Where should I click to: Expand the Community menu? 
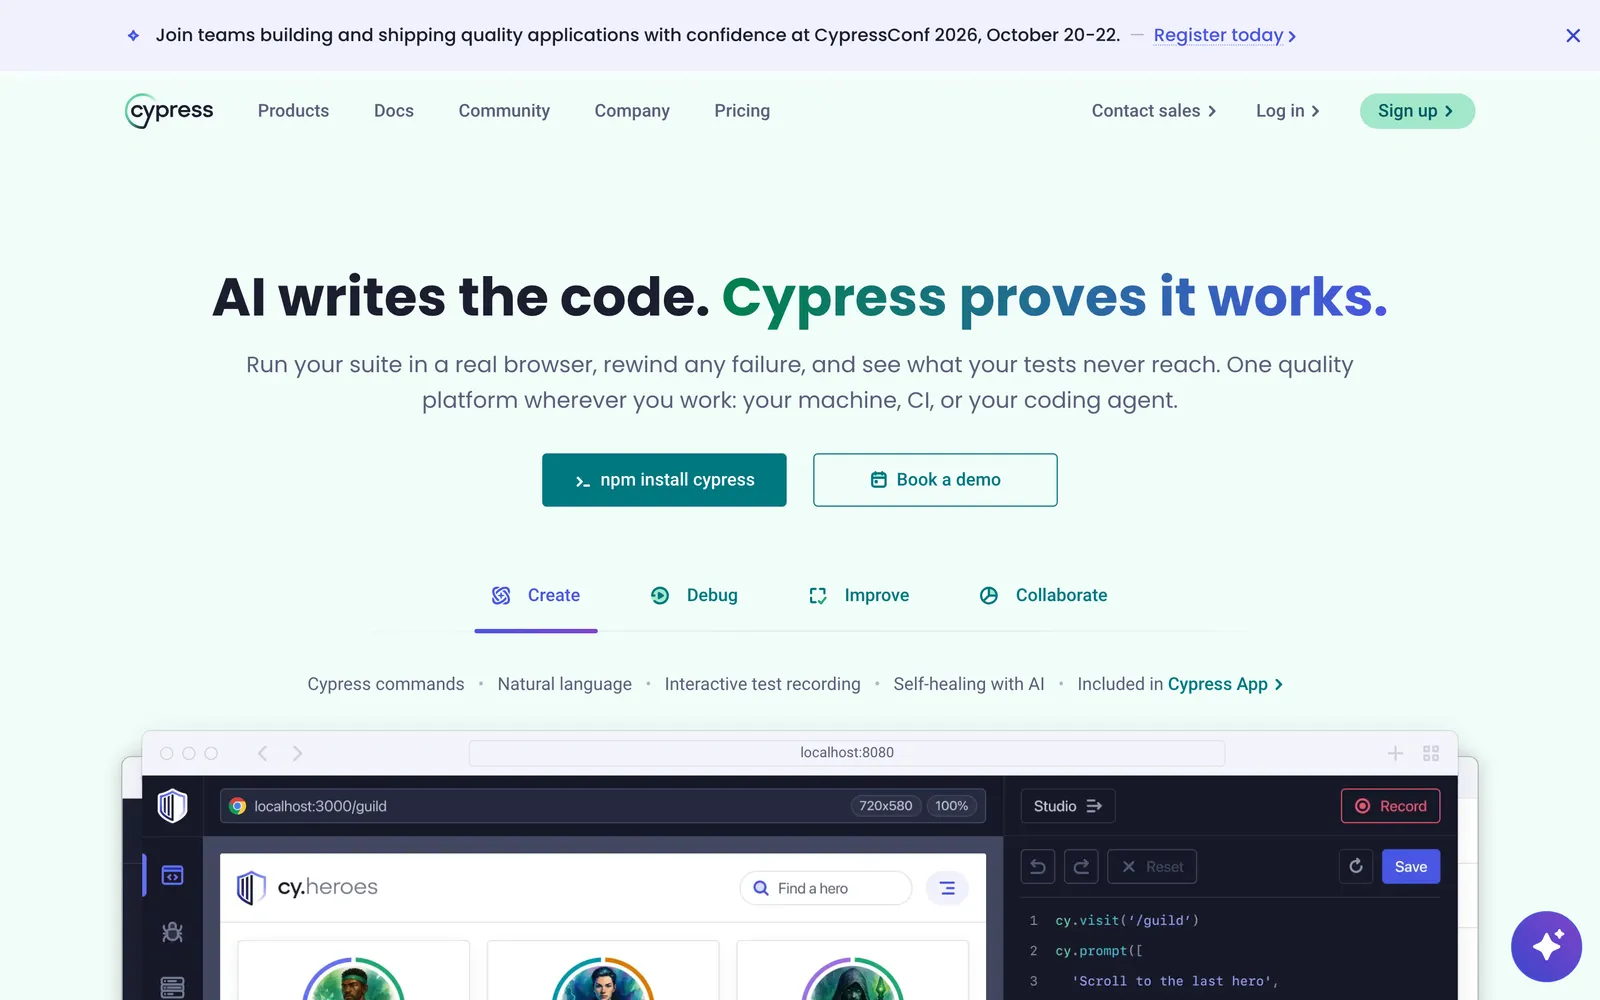click(x=504, y=111)
